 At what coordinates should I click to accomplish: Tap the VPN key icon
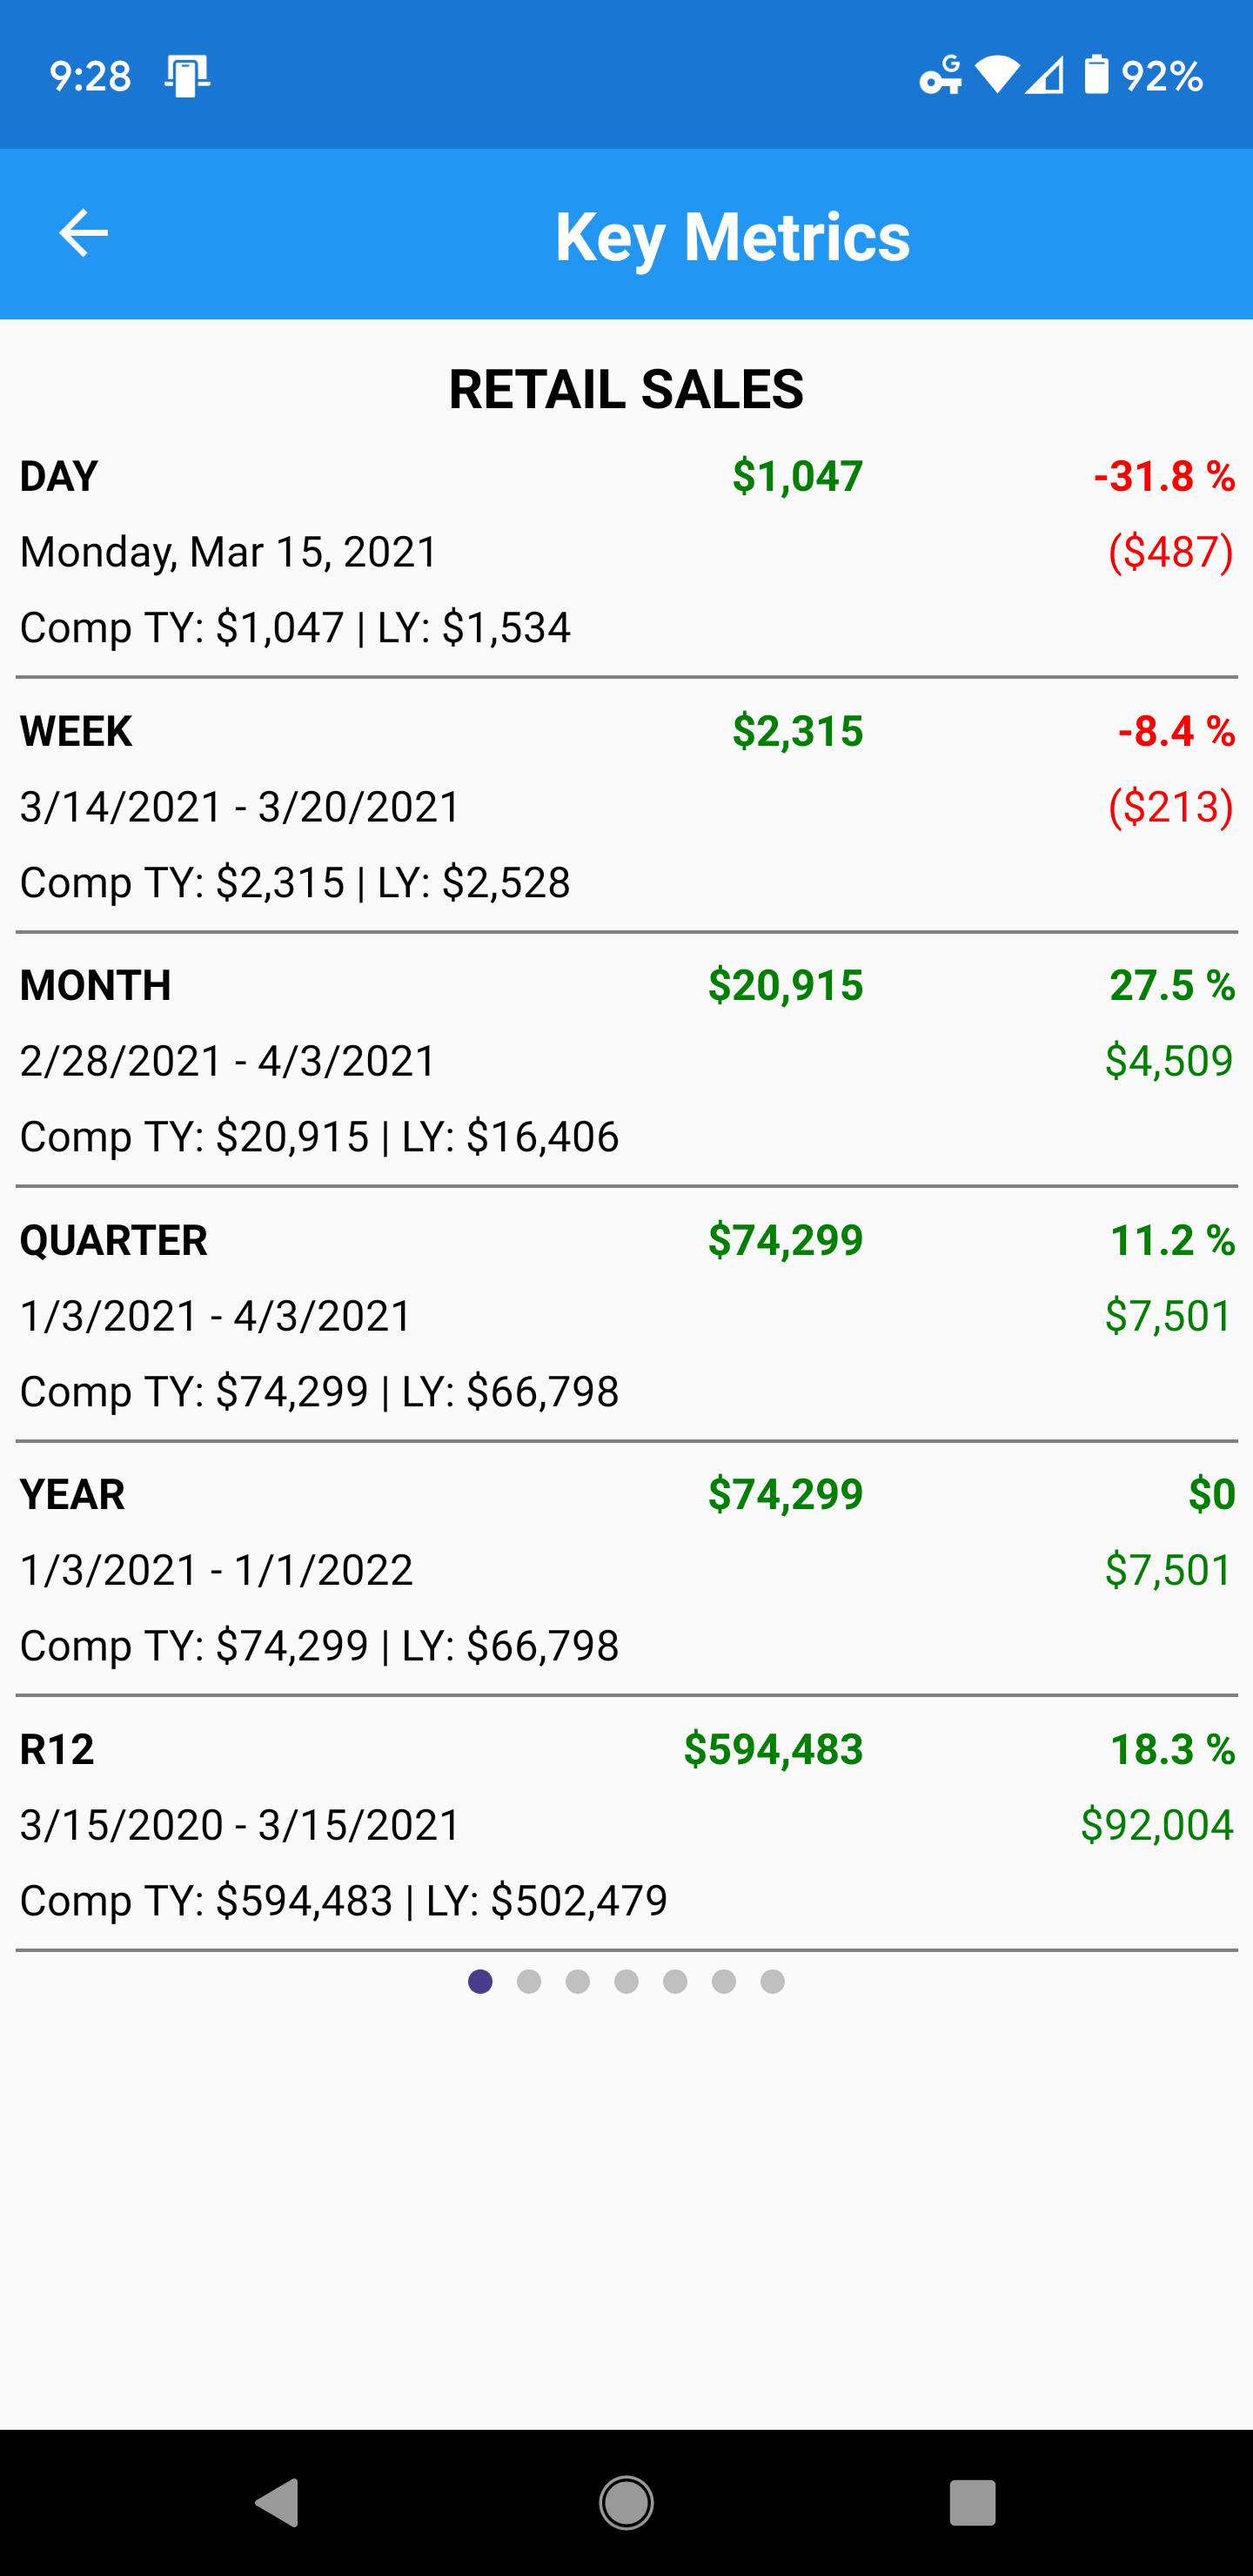(x=940, y=75)
